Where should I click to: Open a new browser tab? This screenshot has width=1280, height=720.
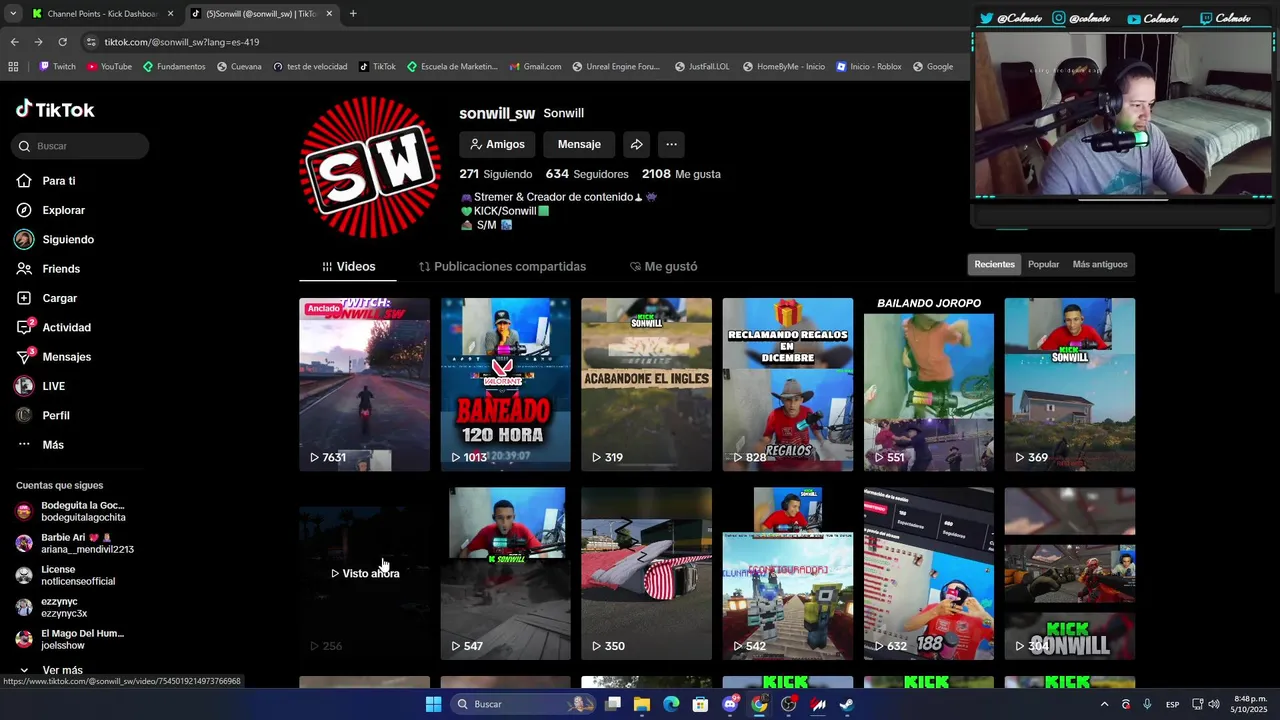point(353,14)
